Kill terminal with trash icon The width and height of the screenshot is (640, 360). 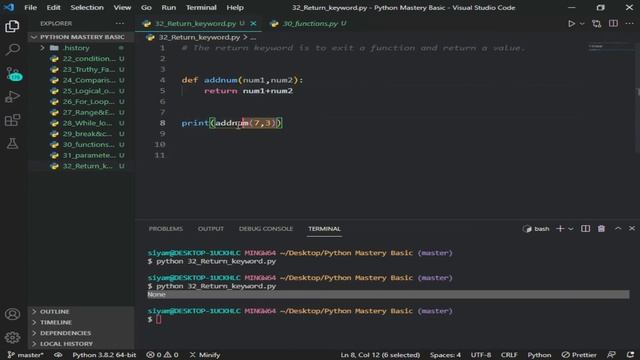[x=601, y=229]
